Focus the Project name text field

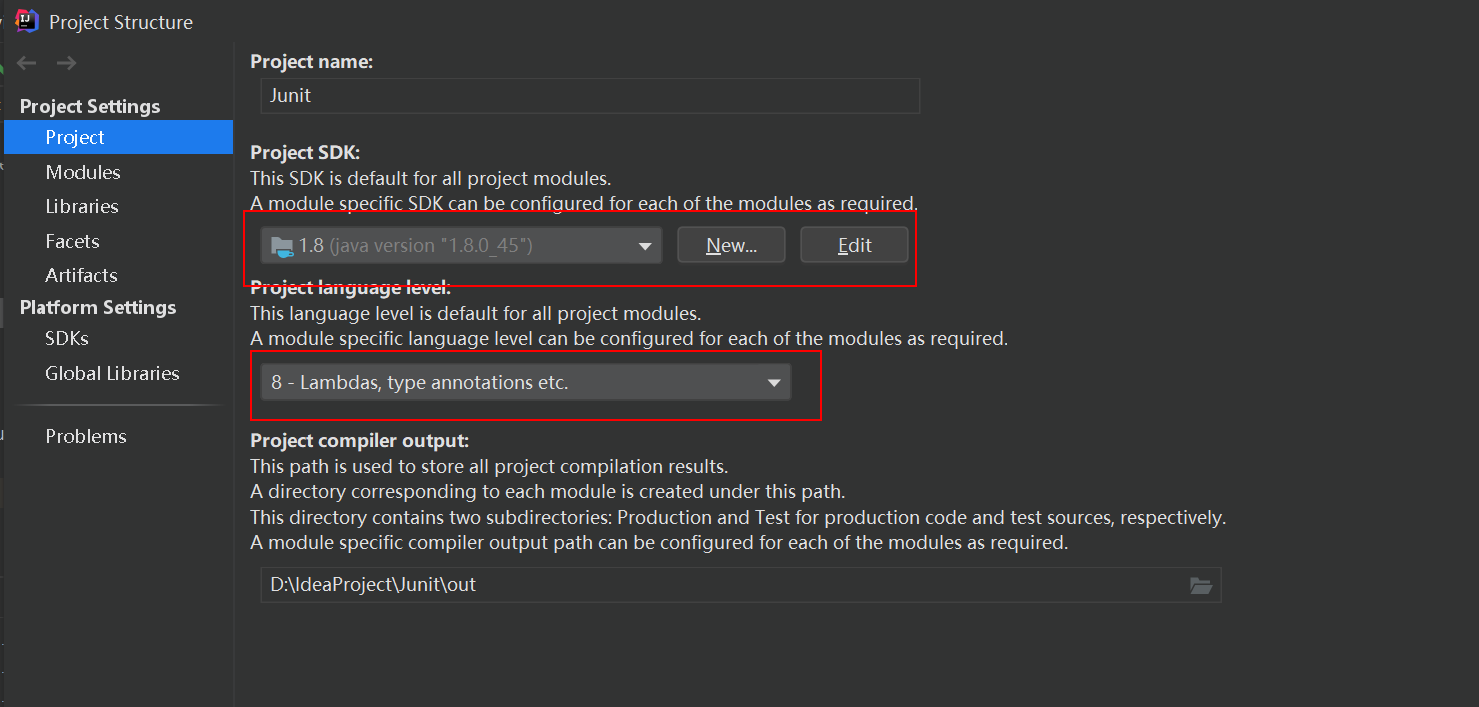point(589,96)
